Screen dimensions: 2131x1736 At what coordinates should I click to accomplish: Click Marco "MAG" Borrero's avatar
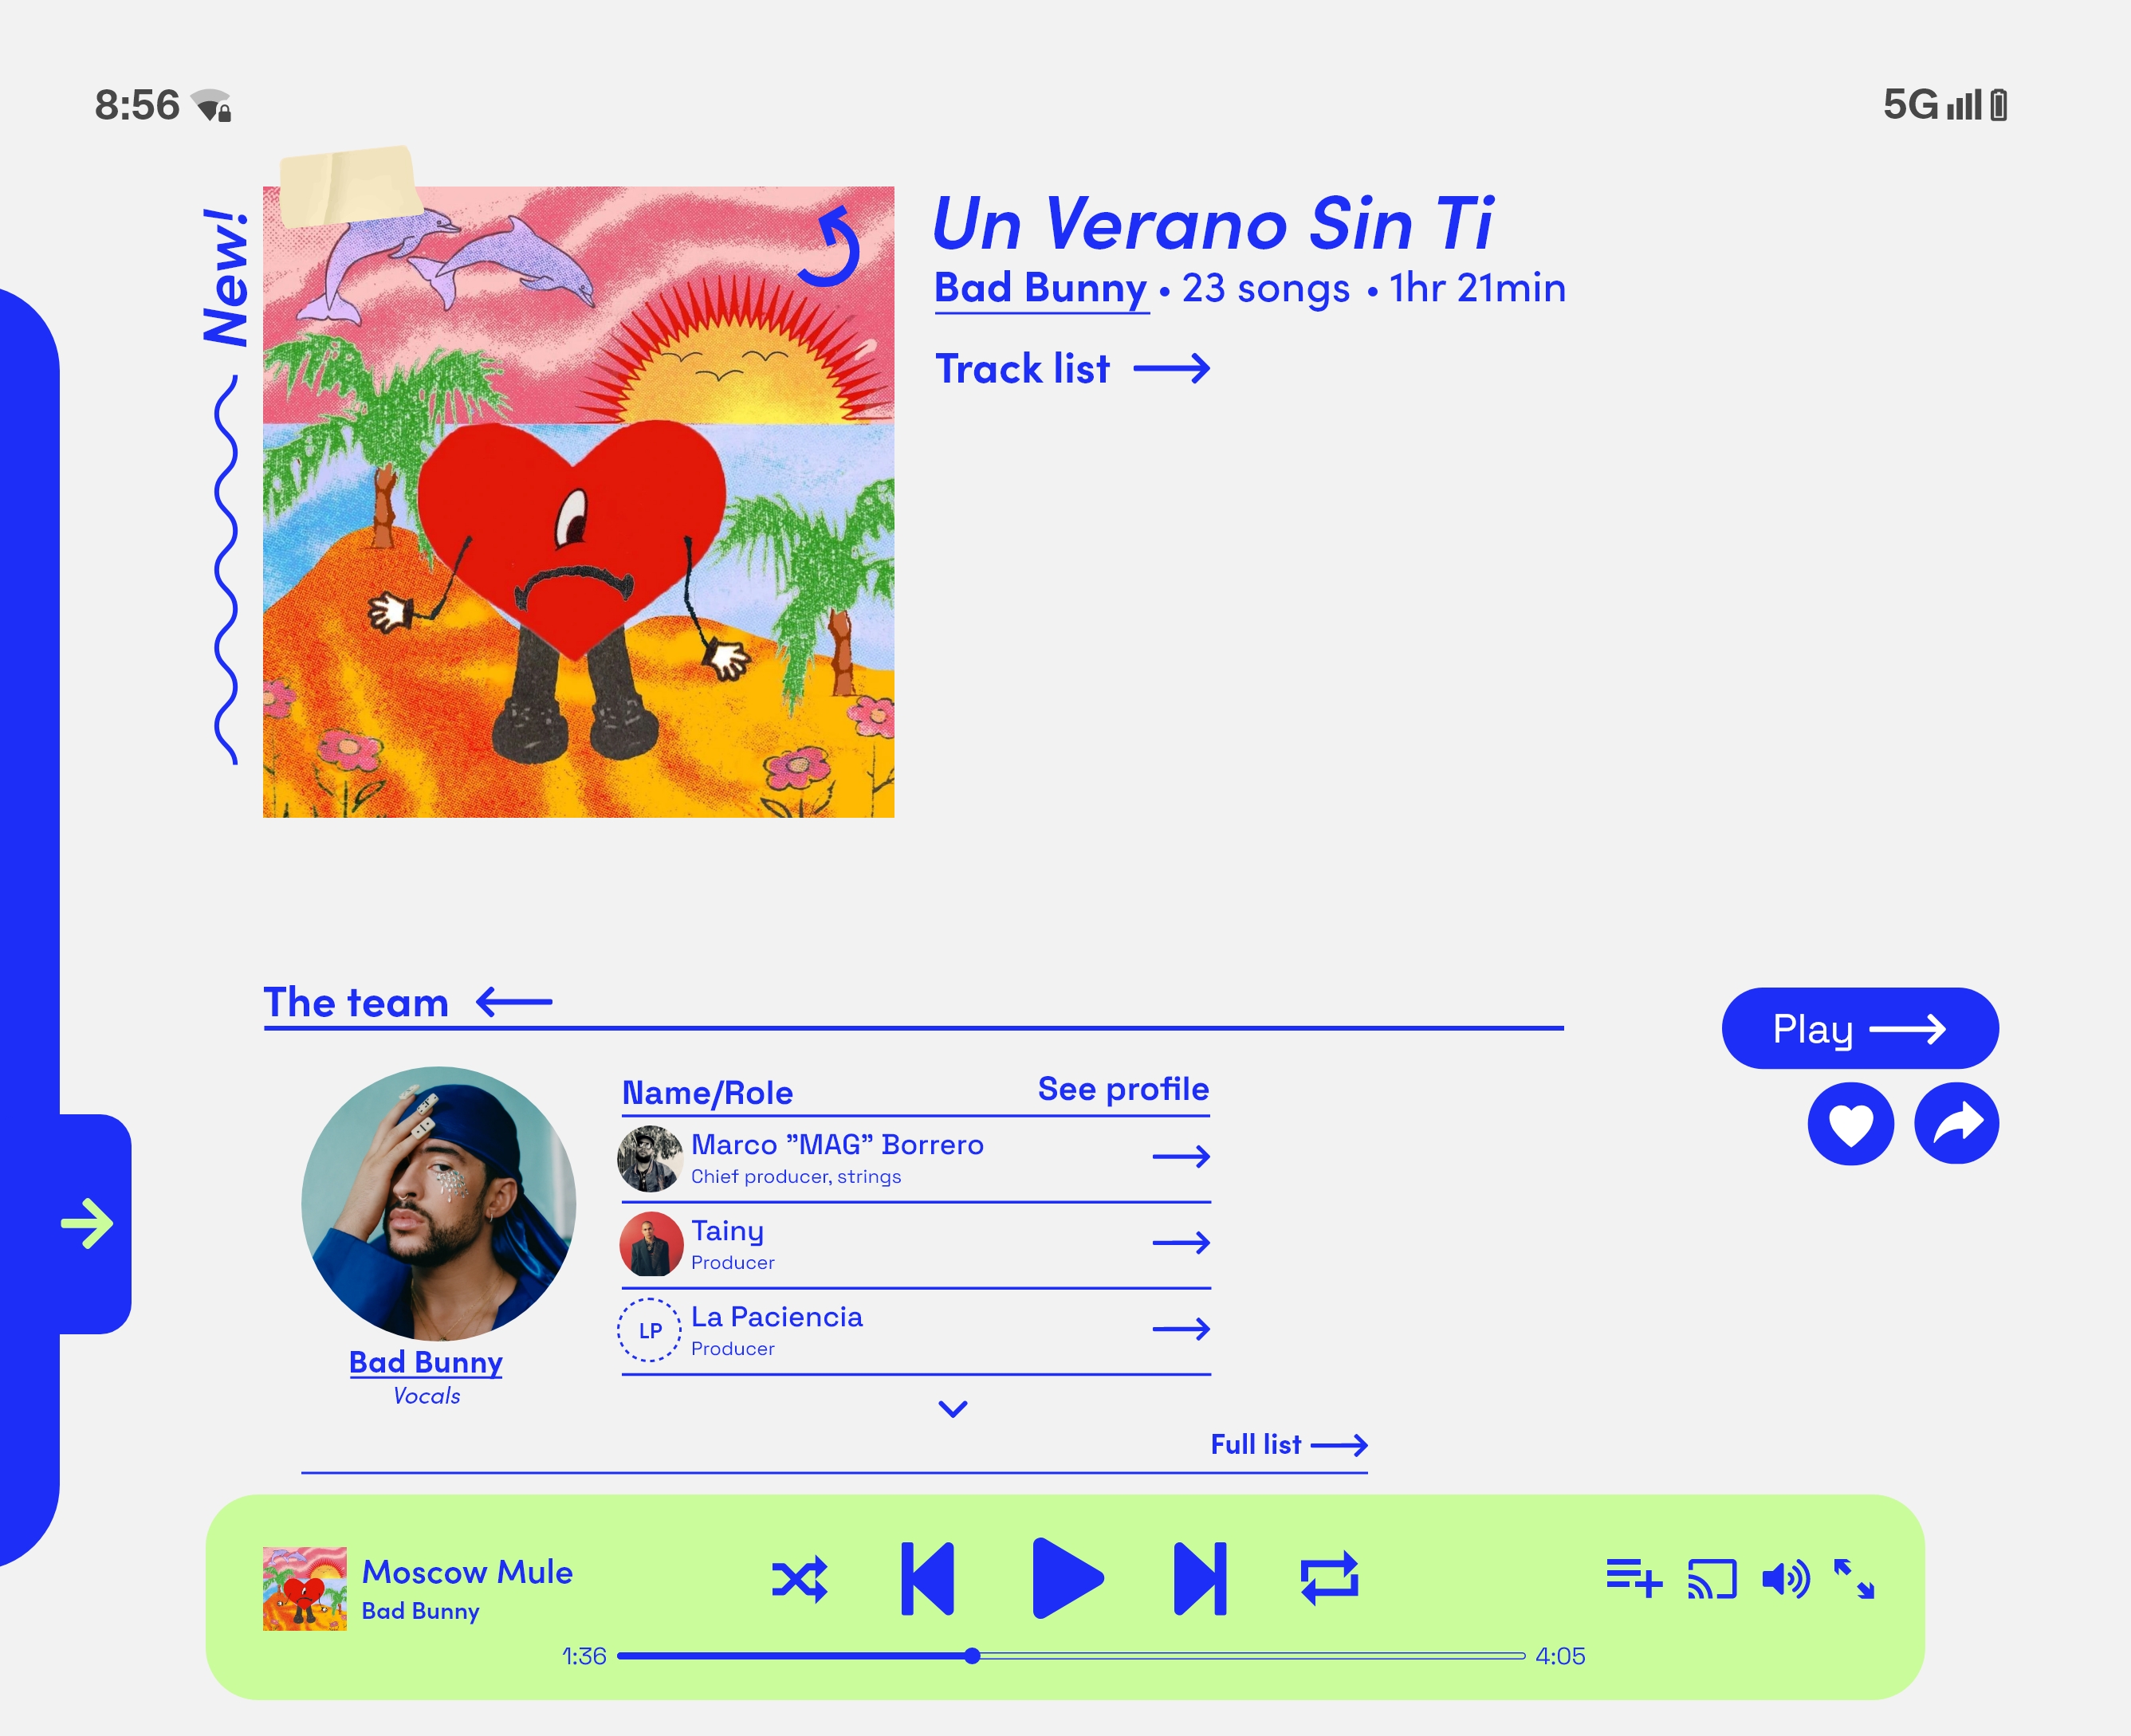click(650, 1159)
